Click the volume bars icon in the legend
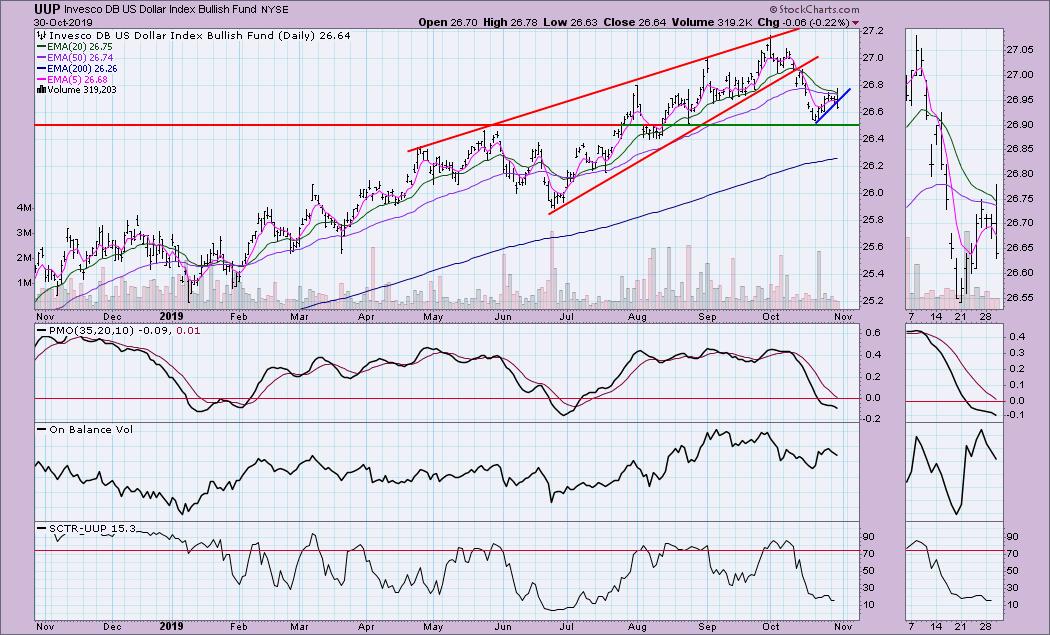Image resolution: width=1050 pixels, height=635 pixels. 42,89
